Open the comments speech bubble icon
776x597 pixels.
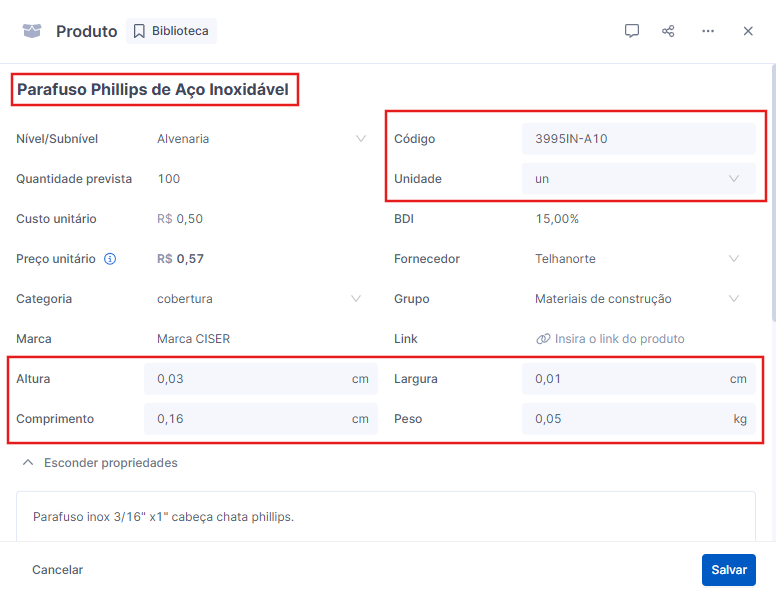coord(631,31)
